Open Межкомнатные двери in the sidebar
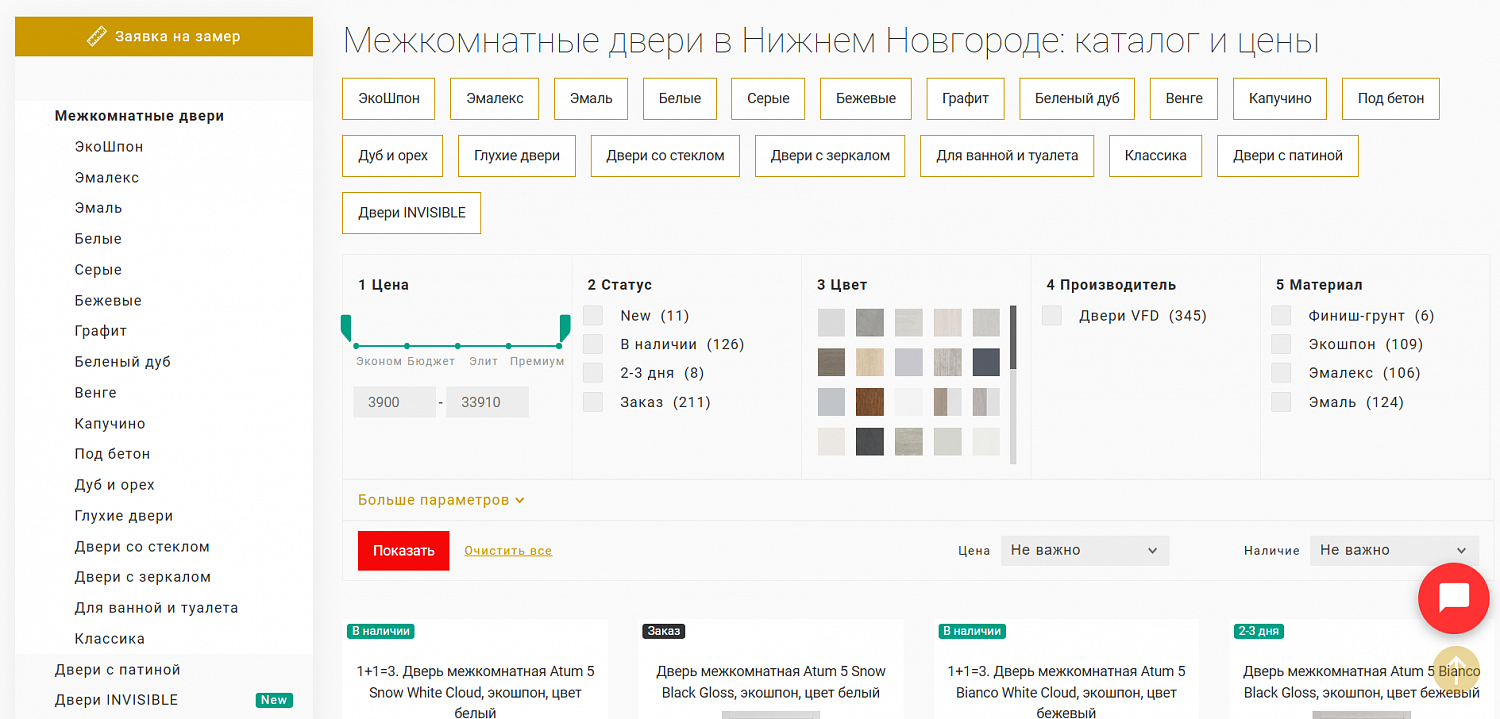Image resolution: width=1500 pixels, height=719 pixels. (139, 116)
